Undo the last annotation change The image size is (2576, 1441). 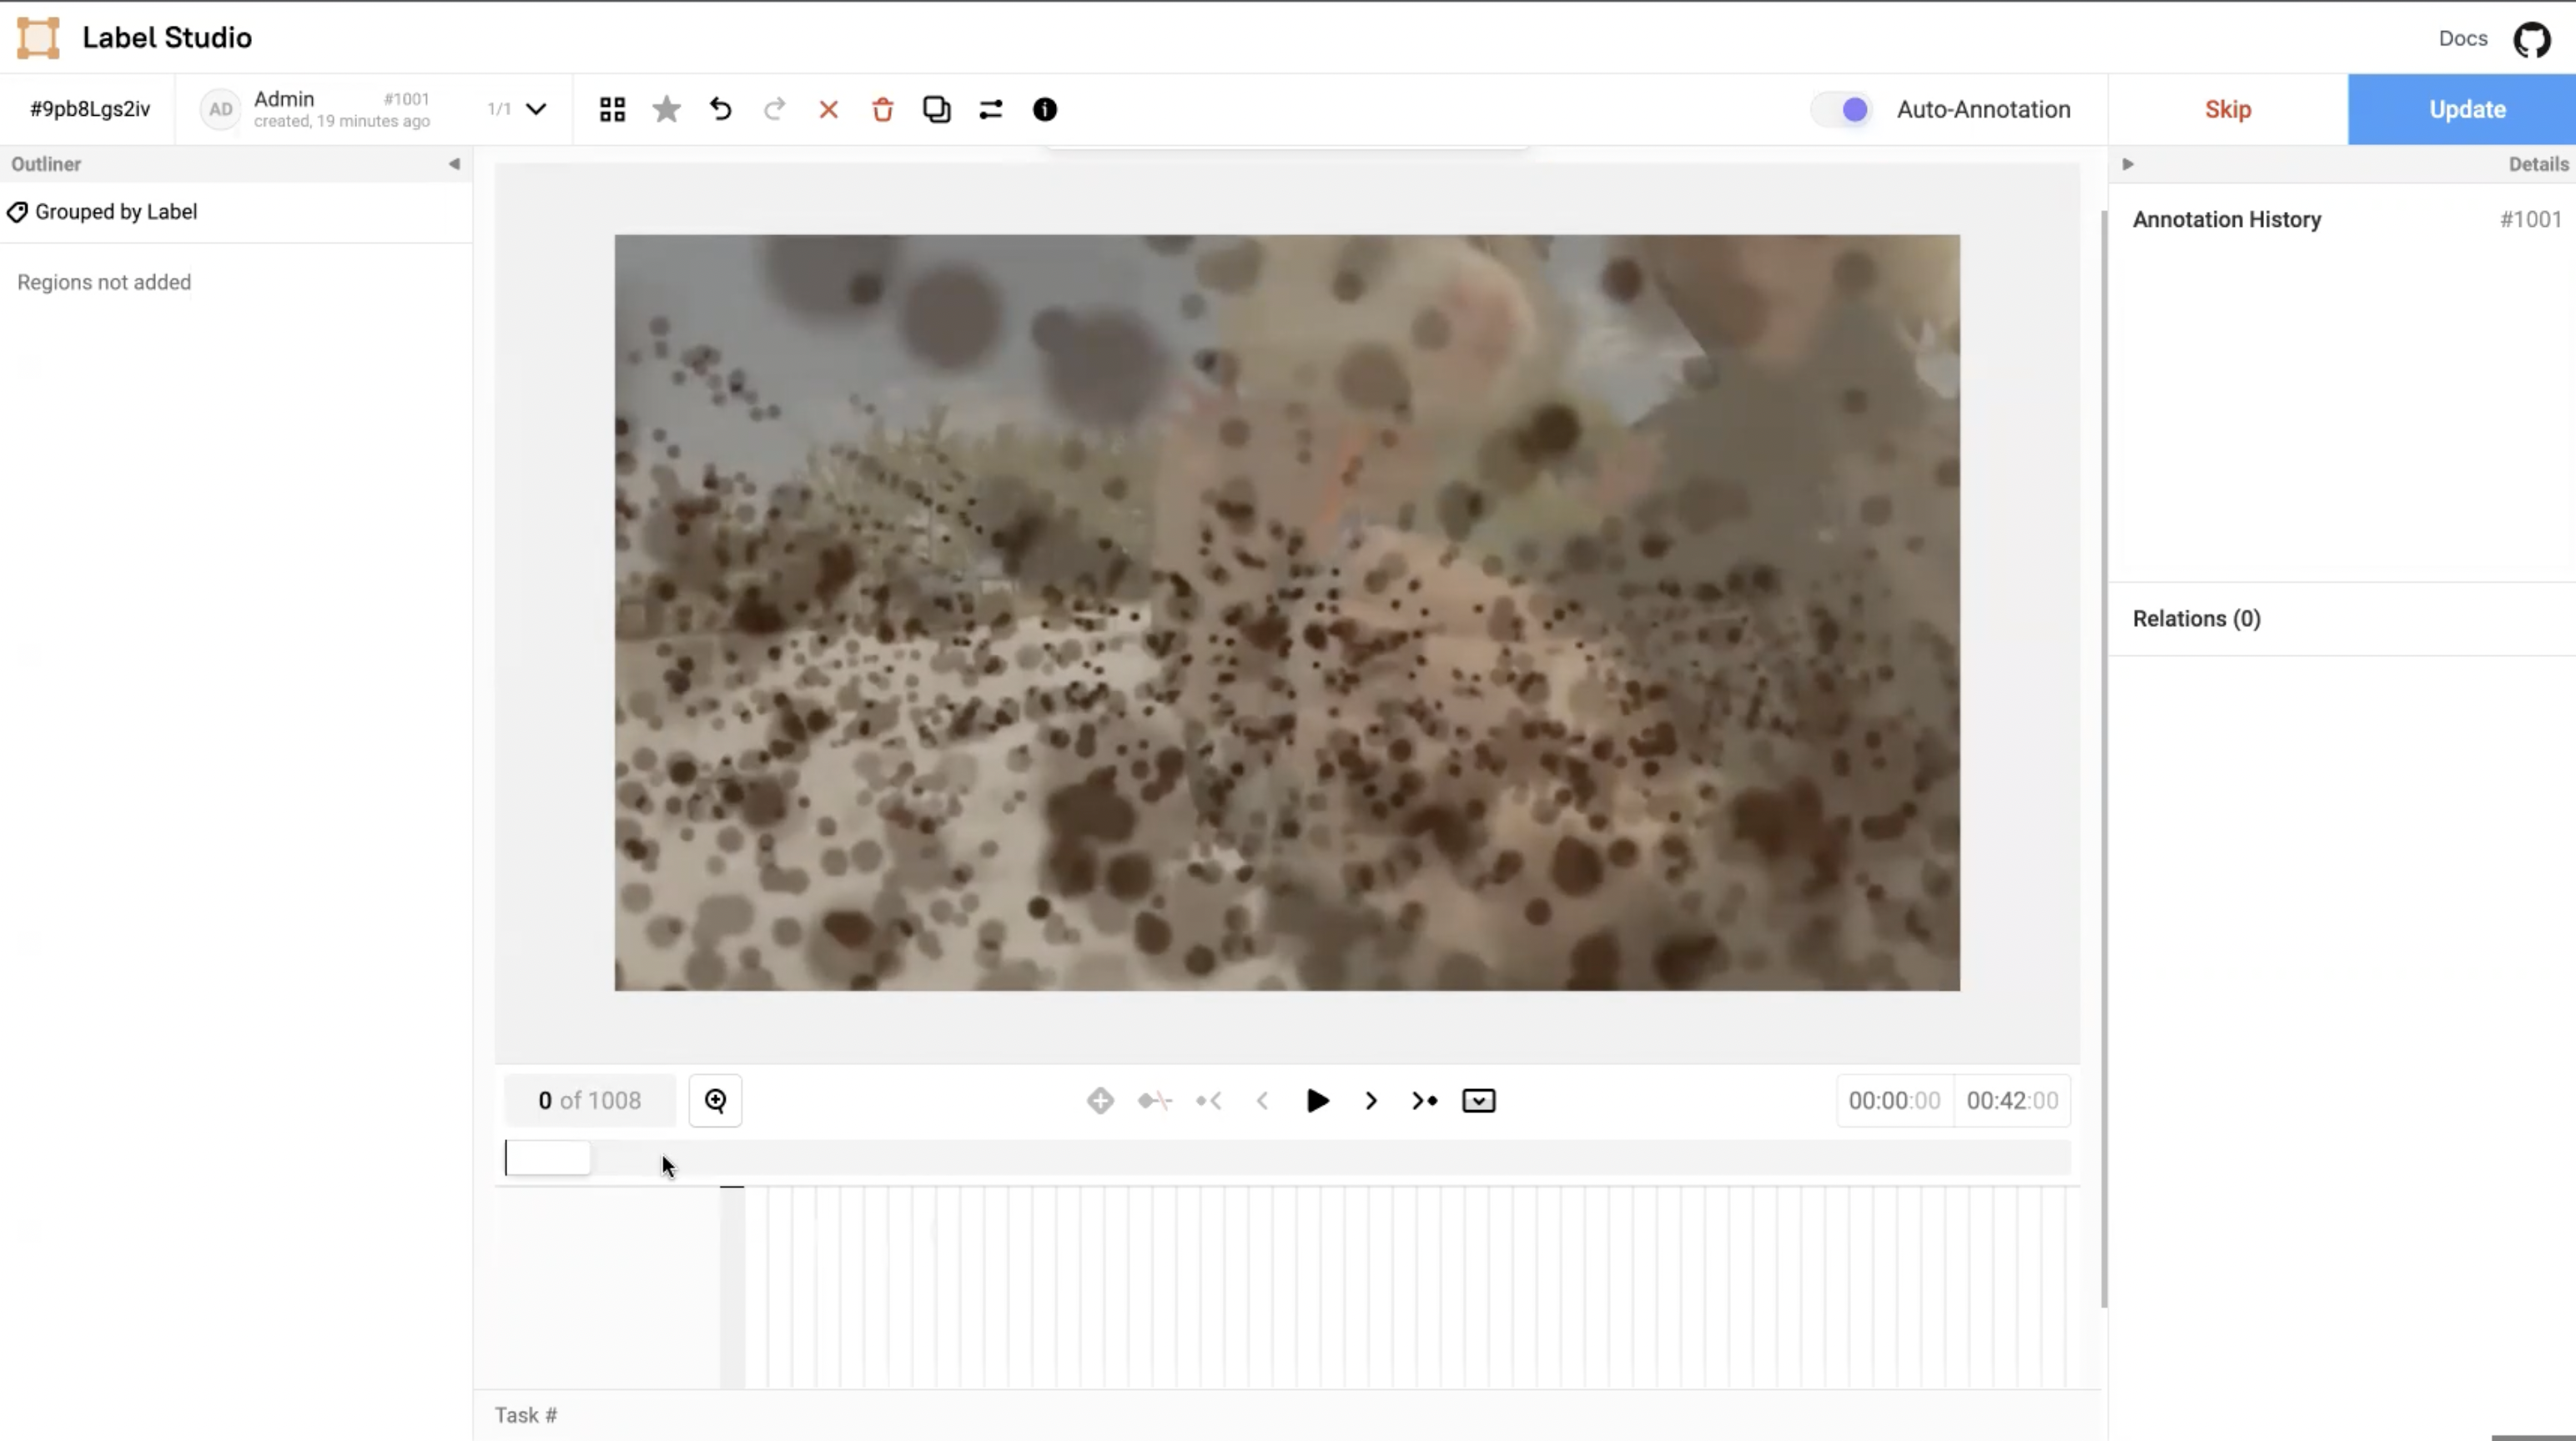click(720, 109)
